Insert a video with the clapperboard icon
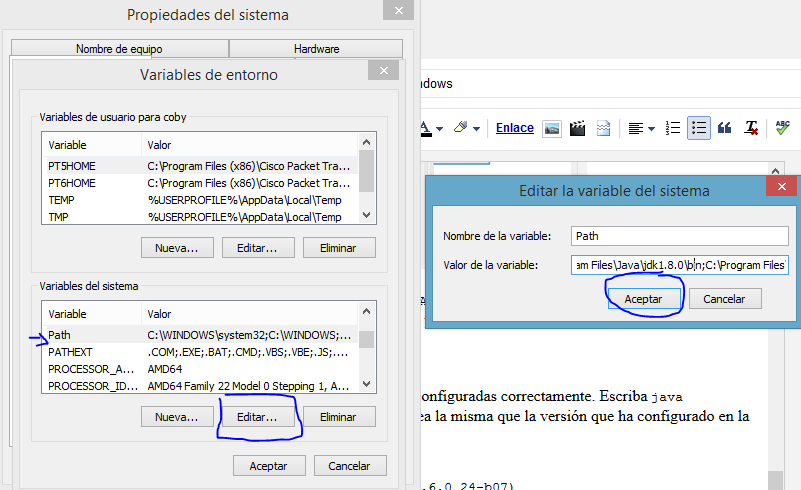This screenshot has height=490, width=801. coord(577,128)
